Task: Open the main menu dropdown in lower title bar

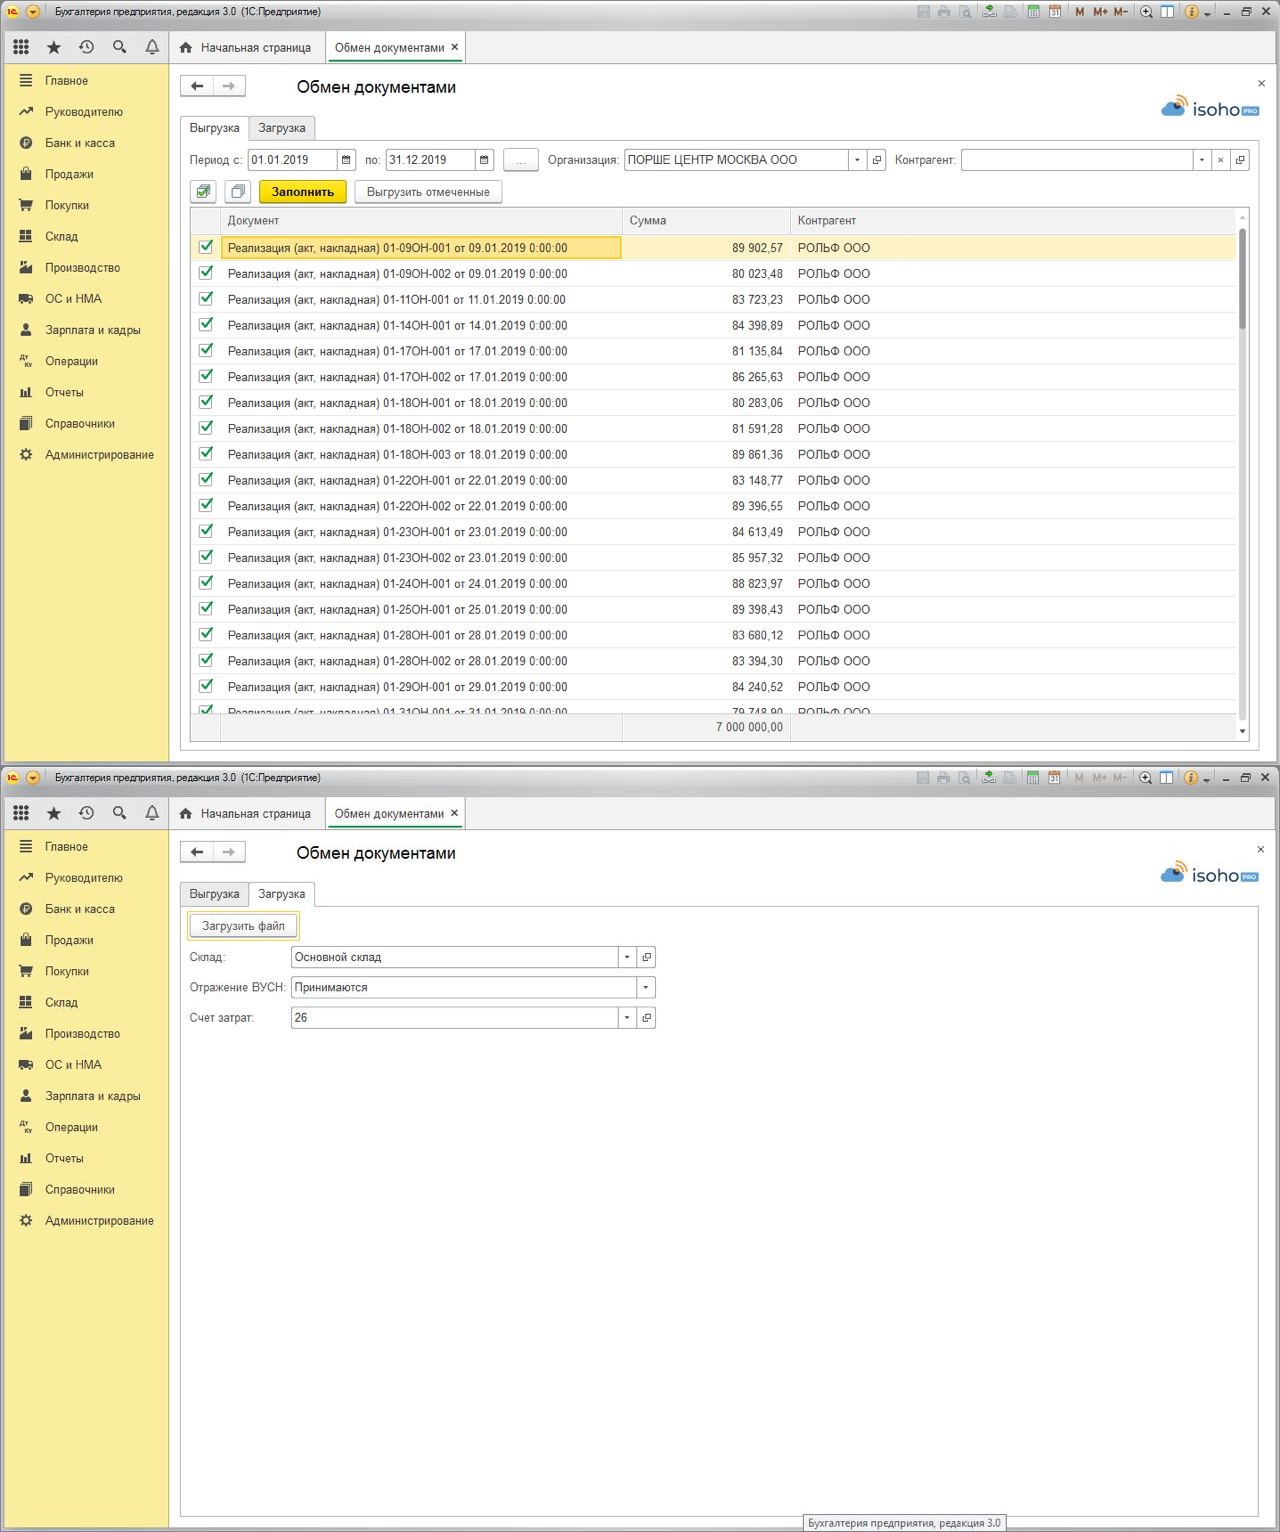Action: click(x=33, y=777)
